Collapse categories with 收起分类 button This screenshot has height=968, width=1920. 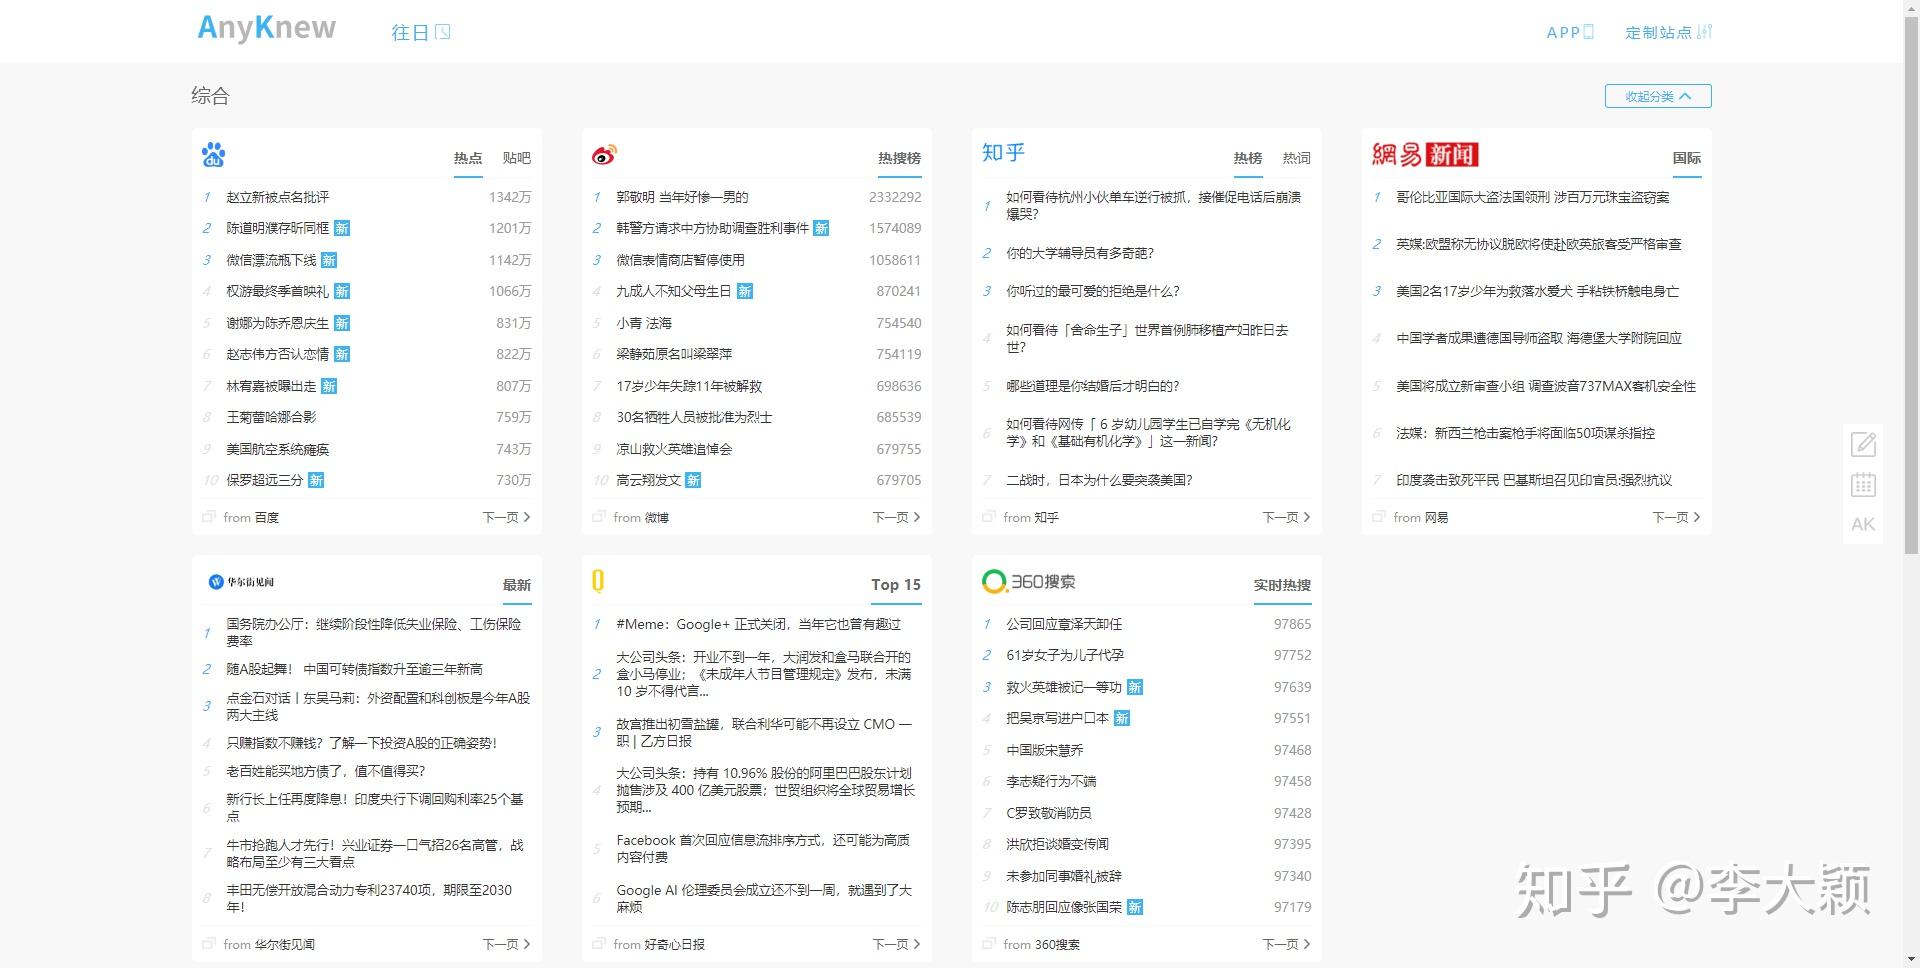point(1658,96)
